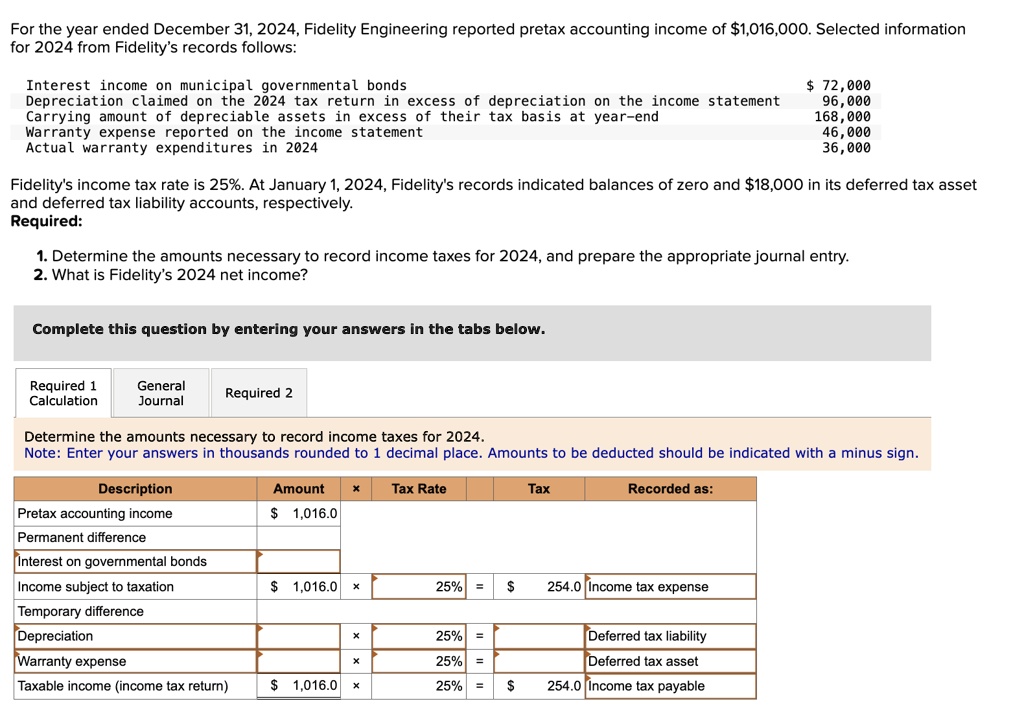The height and width of the screenshot is (708, 1024).
Task: Click the Interest on governmental bonds amount cell
Action: pyautogui.click(x=299, y=561)
